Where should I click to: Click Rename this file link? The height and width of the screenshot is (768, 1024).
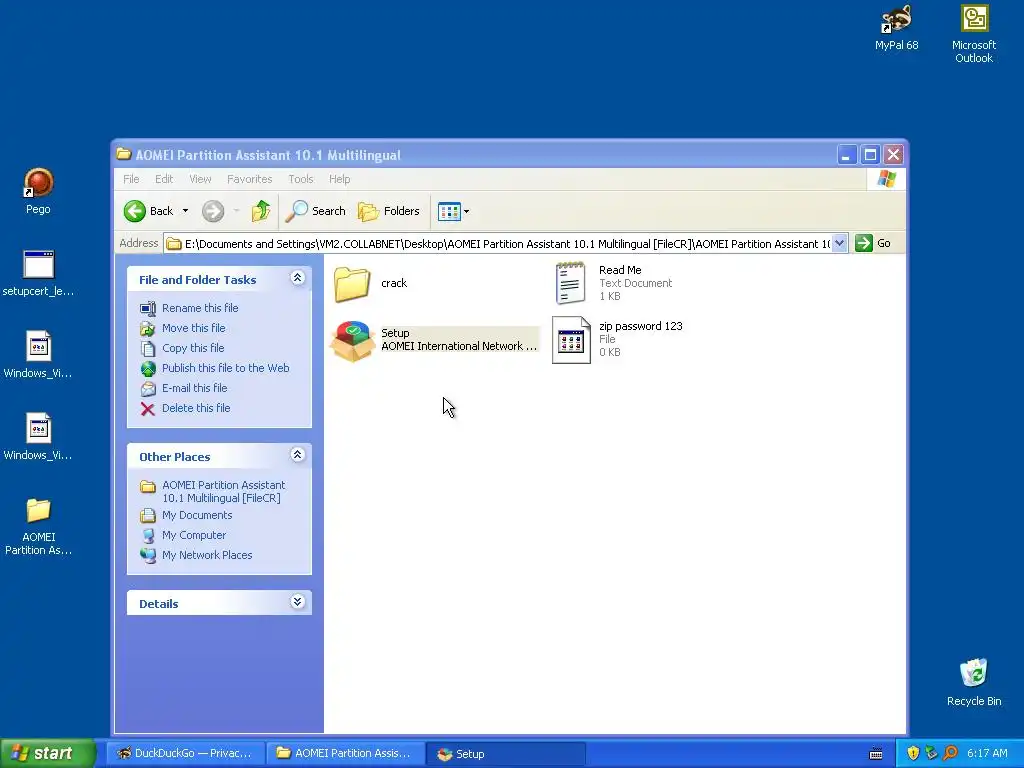(x=200, y=308)
